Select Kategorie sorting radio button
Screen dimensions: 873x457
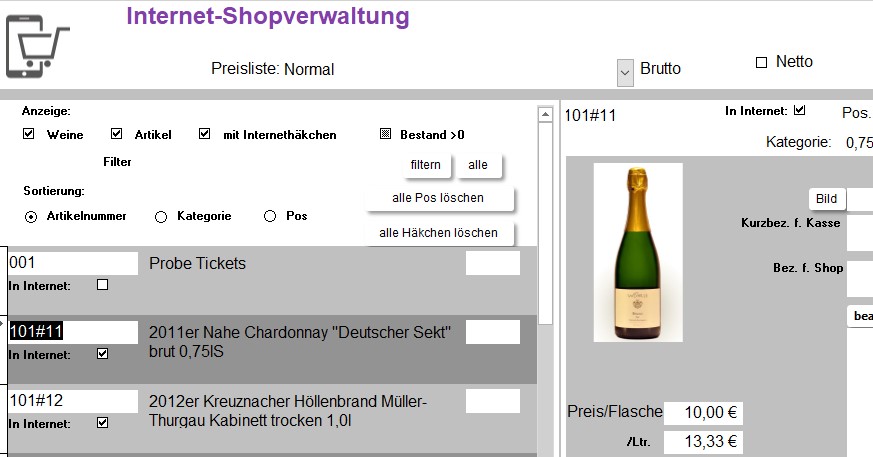(161, 216)
